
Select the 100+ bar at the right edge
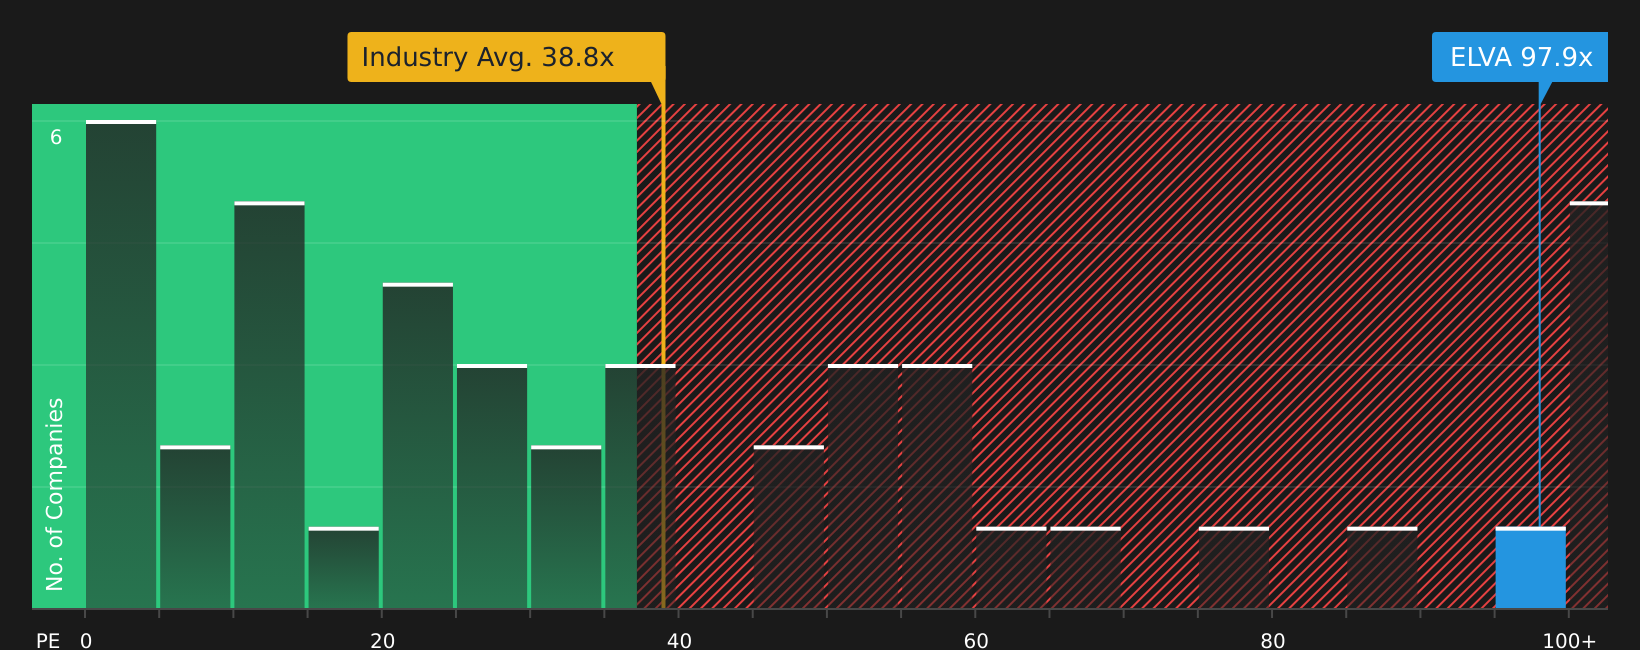(1589, 405)
